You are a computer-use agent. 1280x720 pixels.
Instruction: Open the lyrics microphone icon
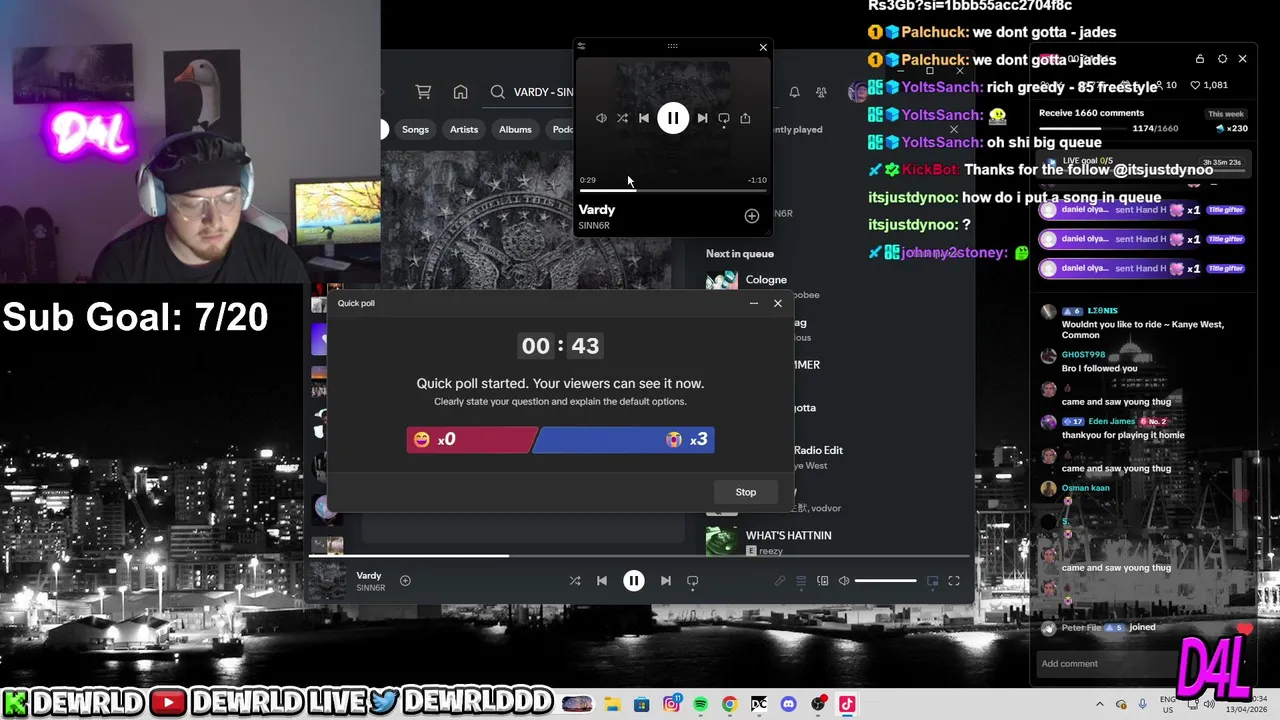pyautogui.click(x=779, y=581)
